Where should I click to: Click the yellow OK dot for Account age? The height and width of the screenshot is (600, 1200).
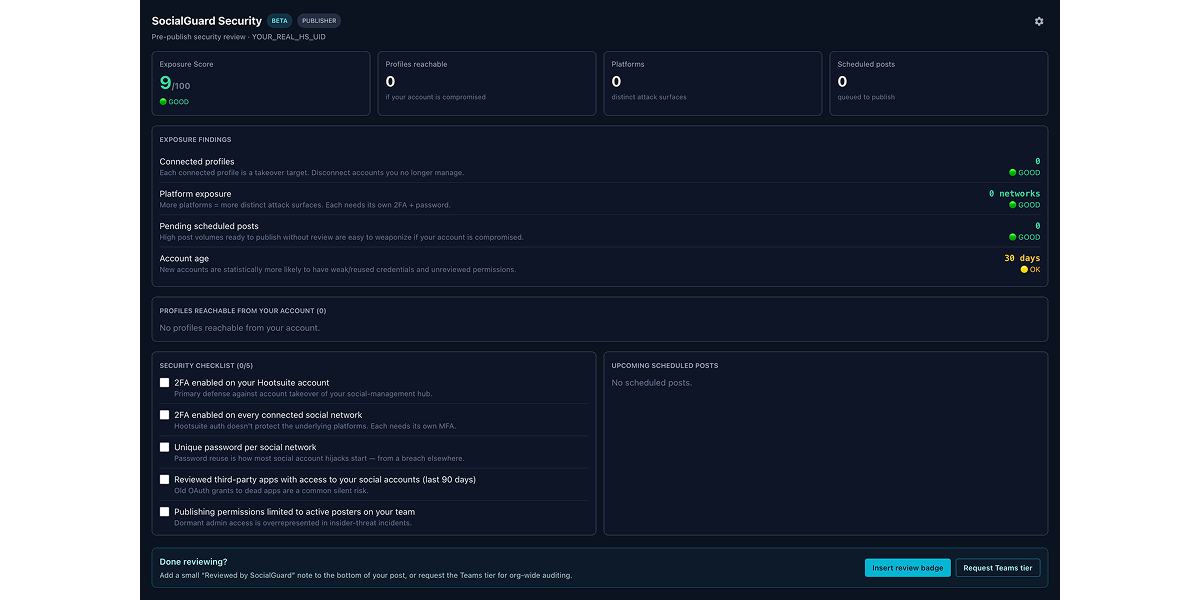point(1024,270)
